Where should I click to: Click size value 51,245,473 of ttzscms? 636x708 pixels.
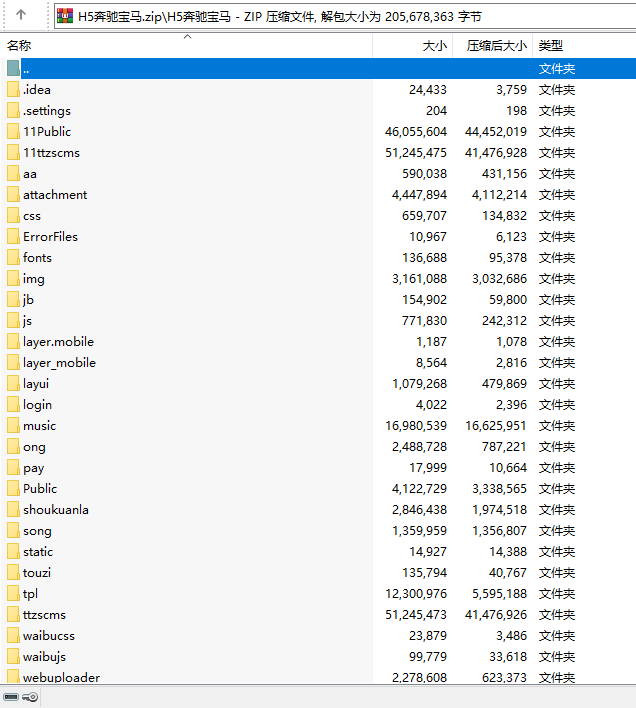(x=416, y=615)
